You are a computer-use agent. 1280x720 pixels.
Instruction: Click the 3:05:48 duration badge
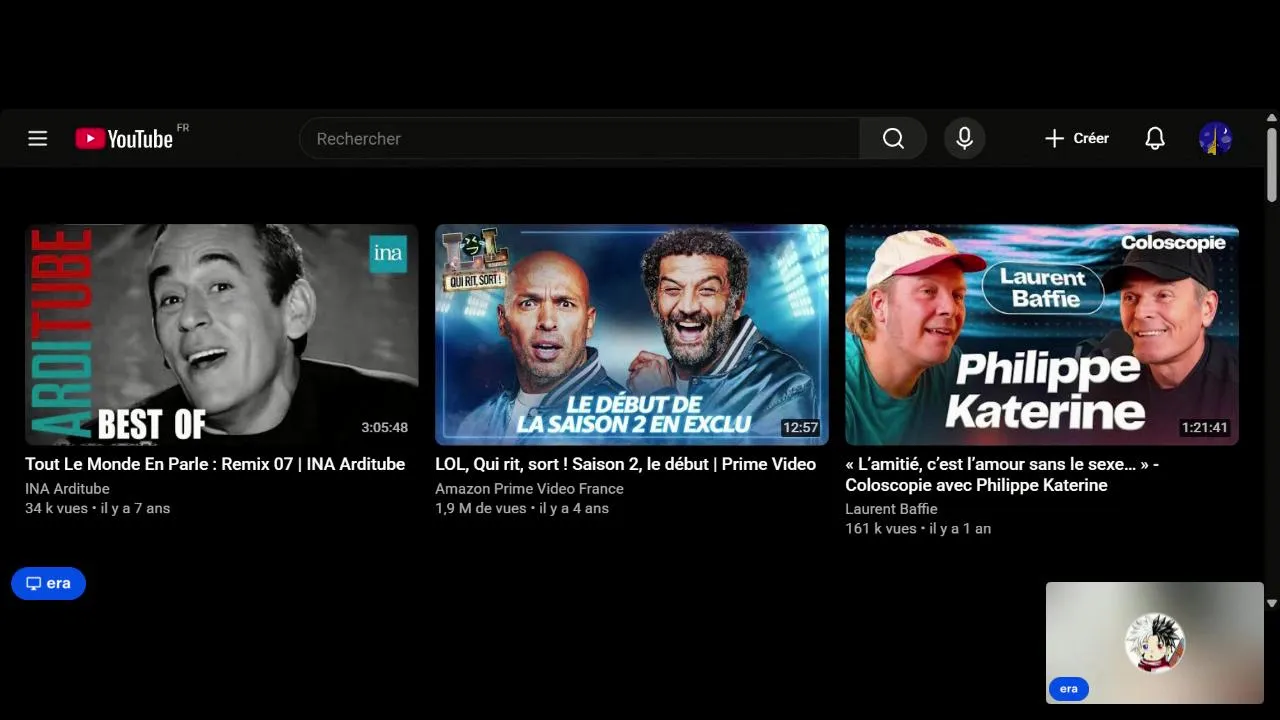(x=384, y=427)
